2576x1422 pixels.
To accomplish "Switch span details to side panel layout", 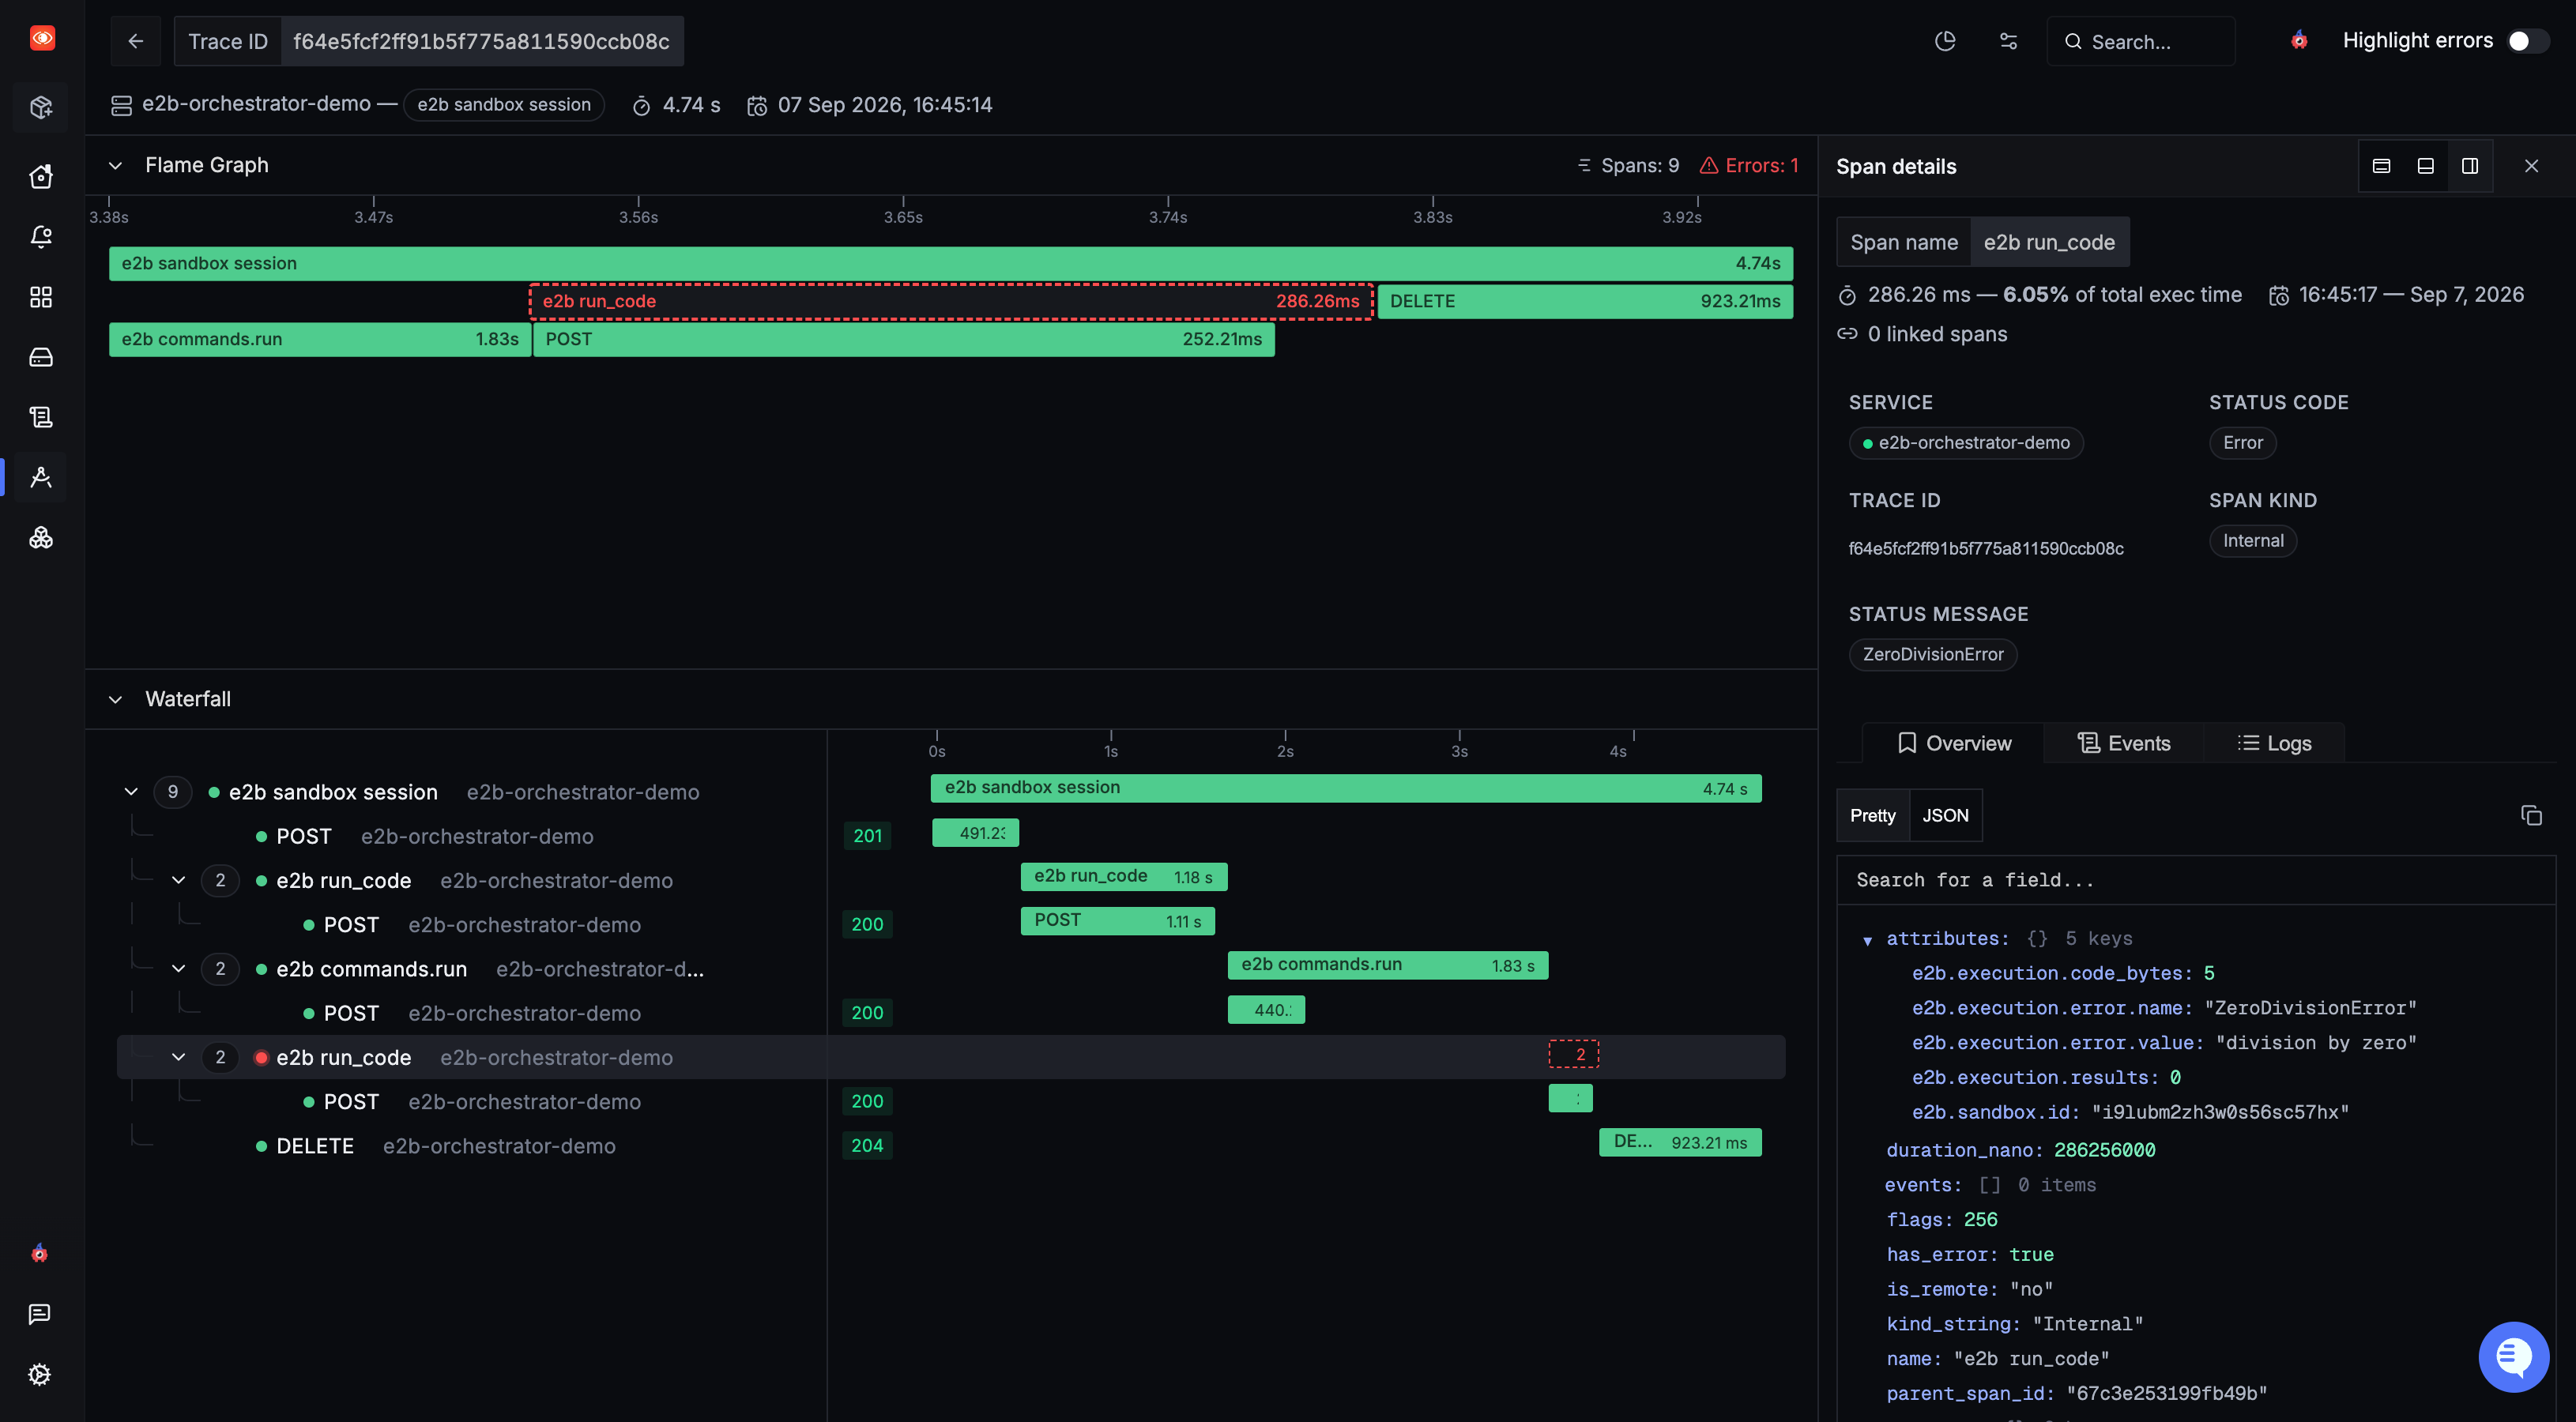I will coord(2469,166).
